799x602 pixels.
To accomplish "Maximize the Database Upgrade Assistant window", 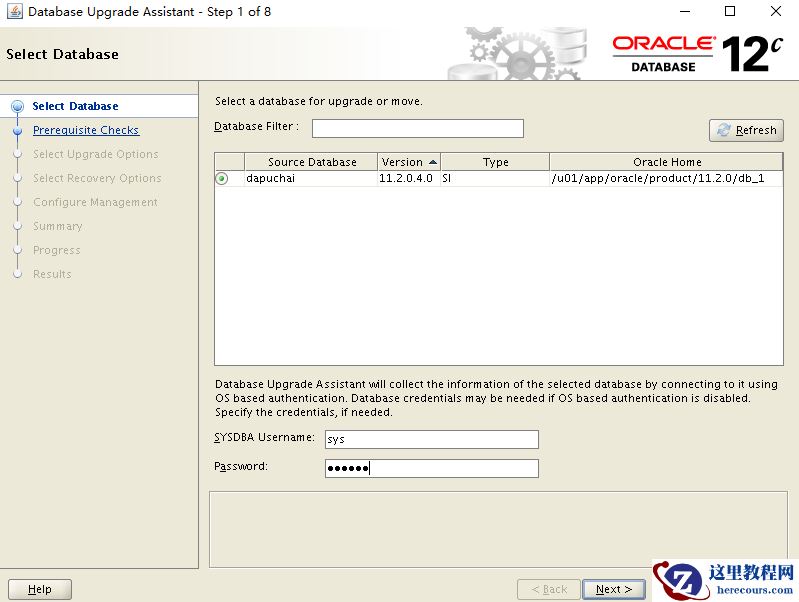I will [730, 11].
